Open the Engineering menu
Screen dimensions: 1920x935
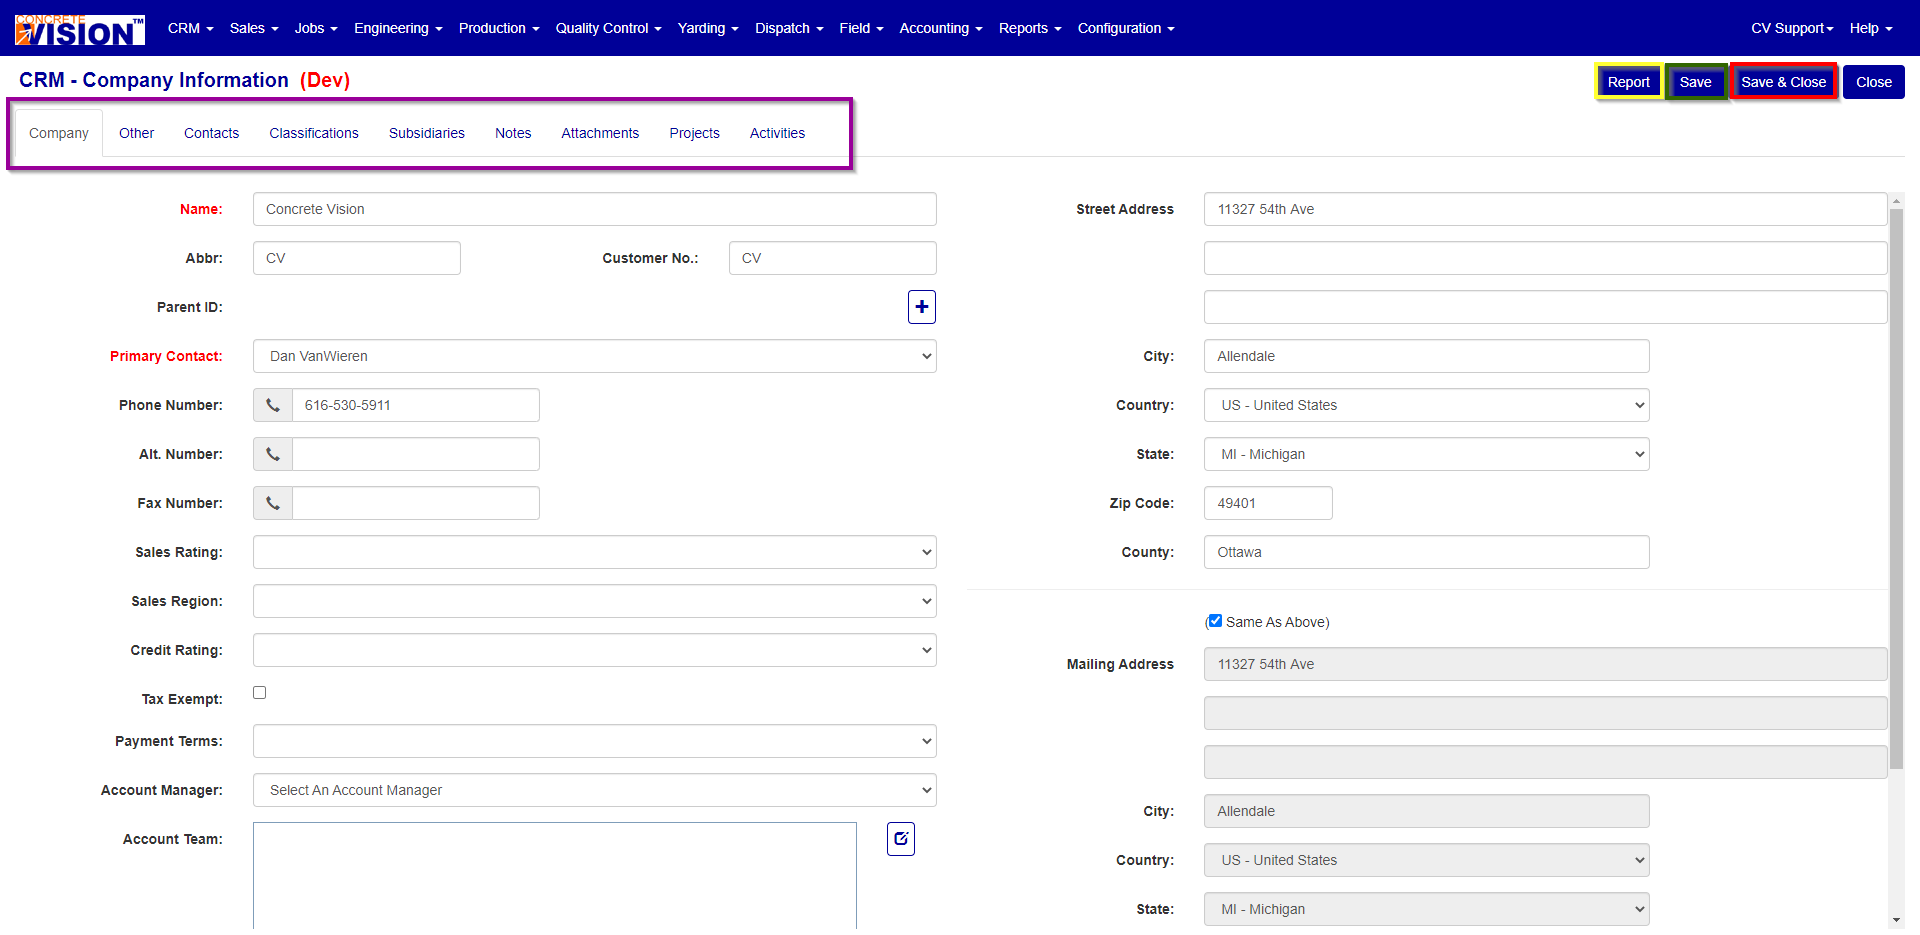(398, 28)
